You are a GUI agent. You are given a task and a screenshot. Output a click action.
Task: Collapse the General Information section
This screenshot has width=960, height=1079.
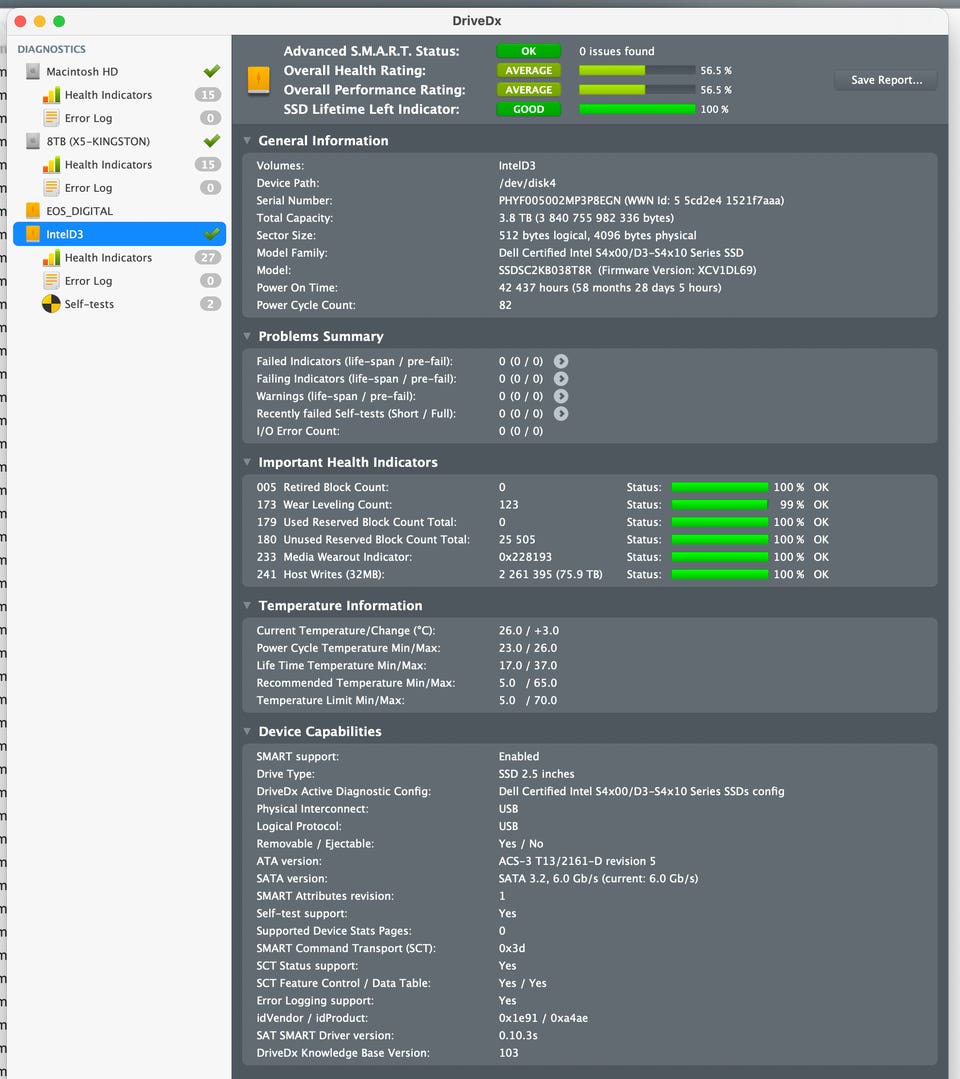click(x=247, y=140)
